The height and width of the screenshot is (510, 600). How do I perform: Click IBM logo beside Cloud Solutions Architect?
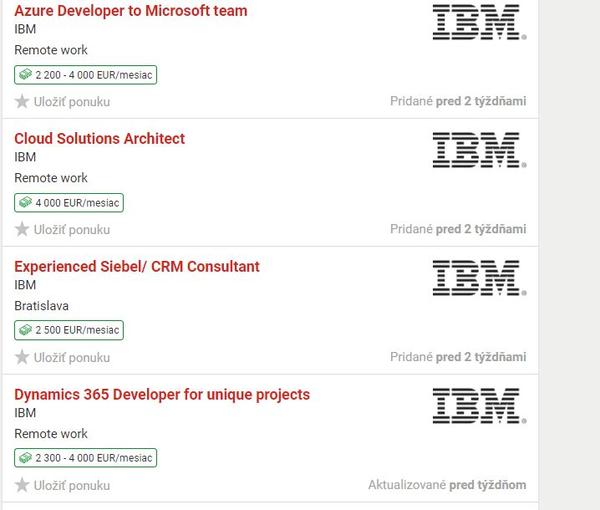pos(479,151)
